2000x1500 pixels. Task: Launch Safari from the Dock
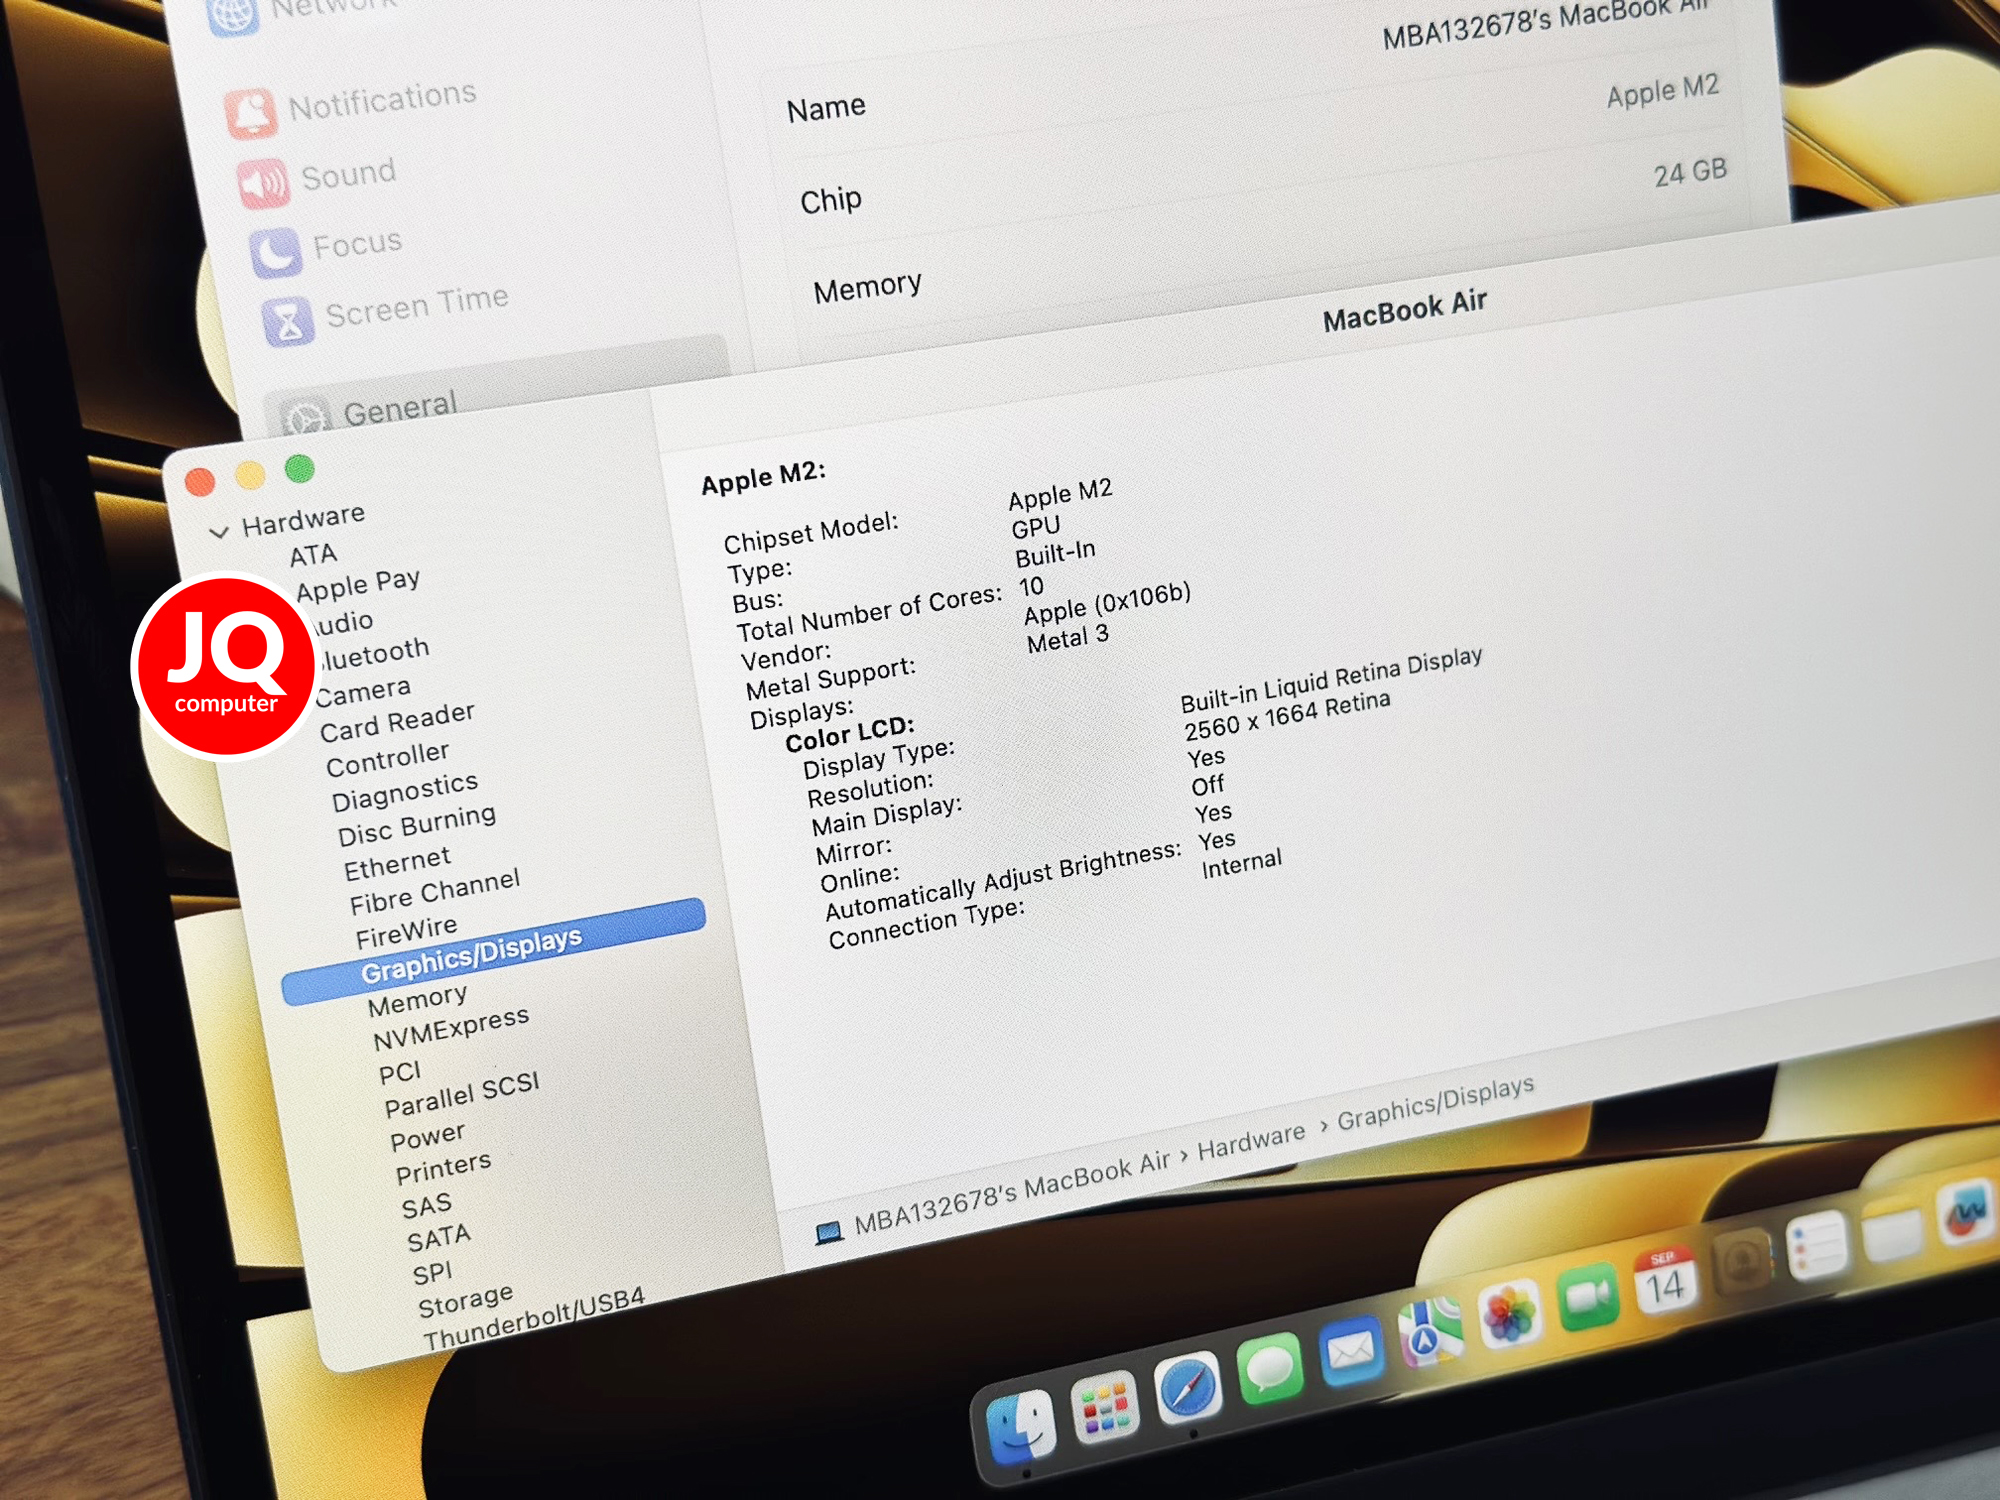click(1188, 1387)
